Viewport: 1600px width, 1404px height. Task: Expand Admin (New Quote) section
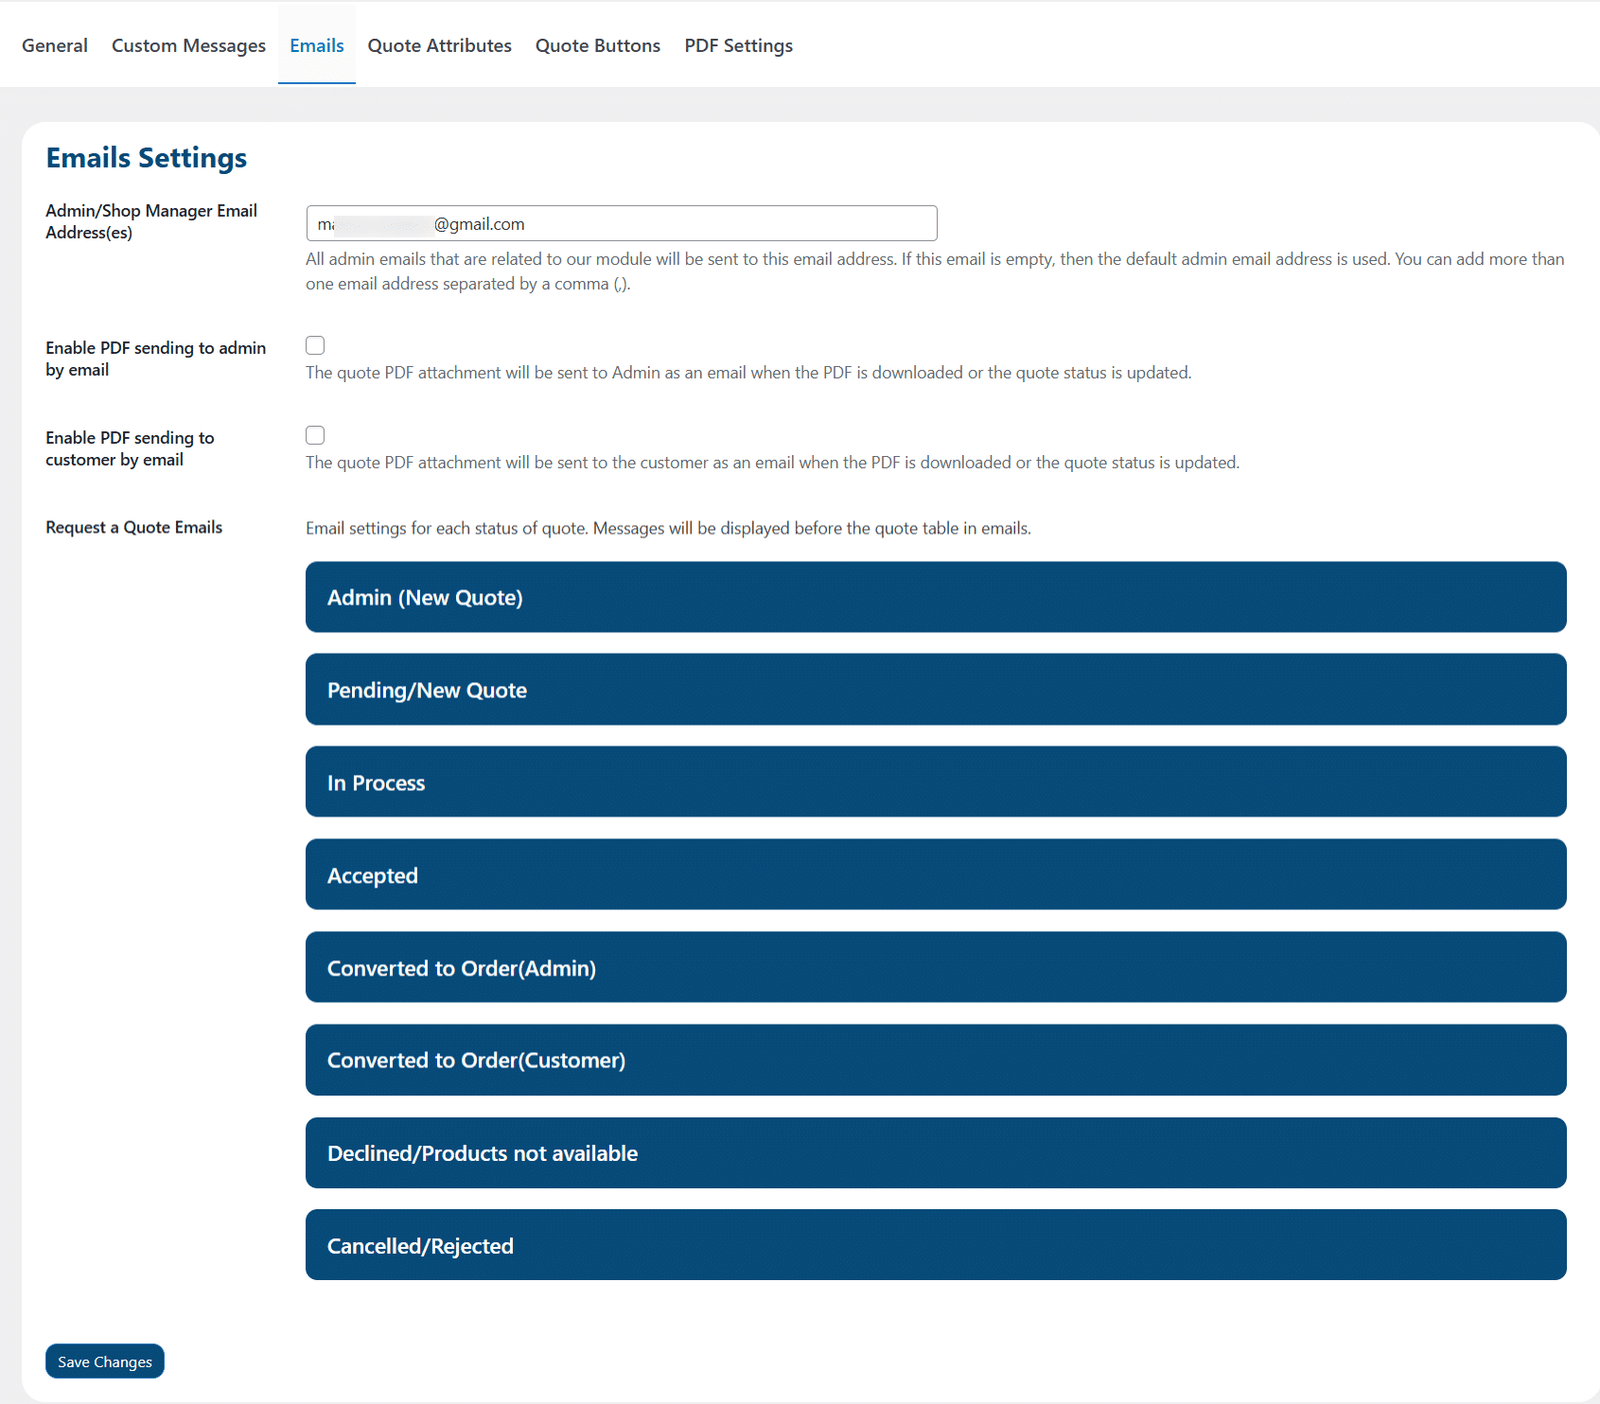point(936,597)
